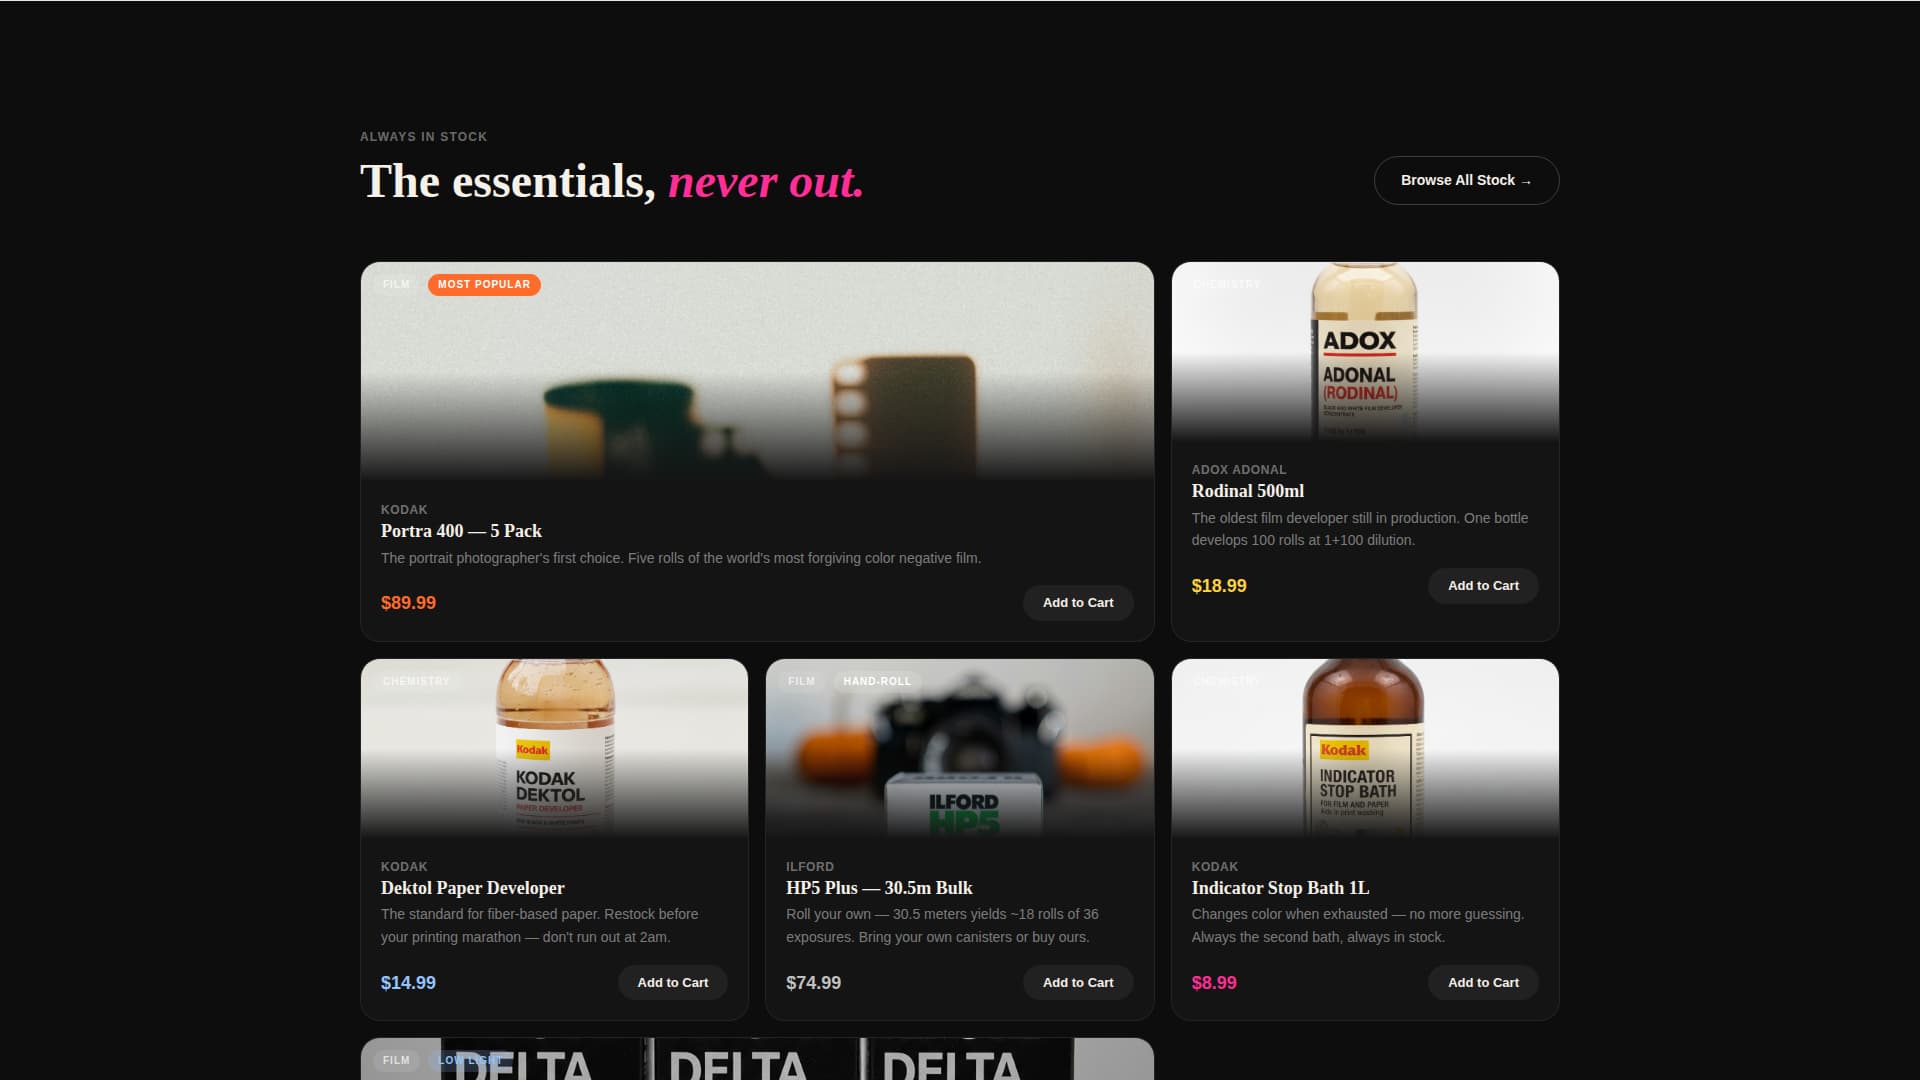
Task: Open the Browse All Stock link
Action: (1466, 180)
